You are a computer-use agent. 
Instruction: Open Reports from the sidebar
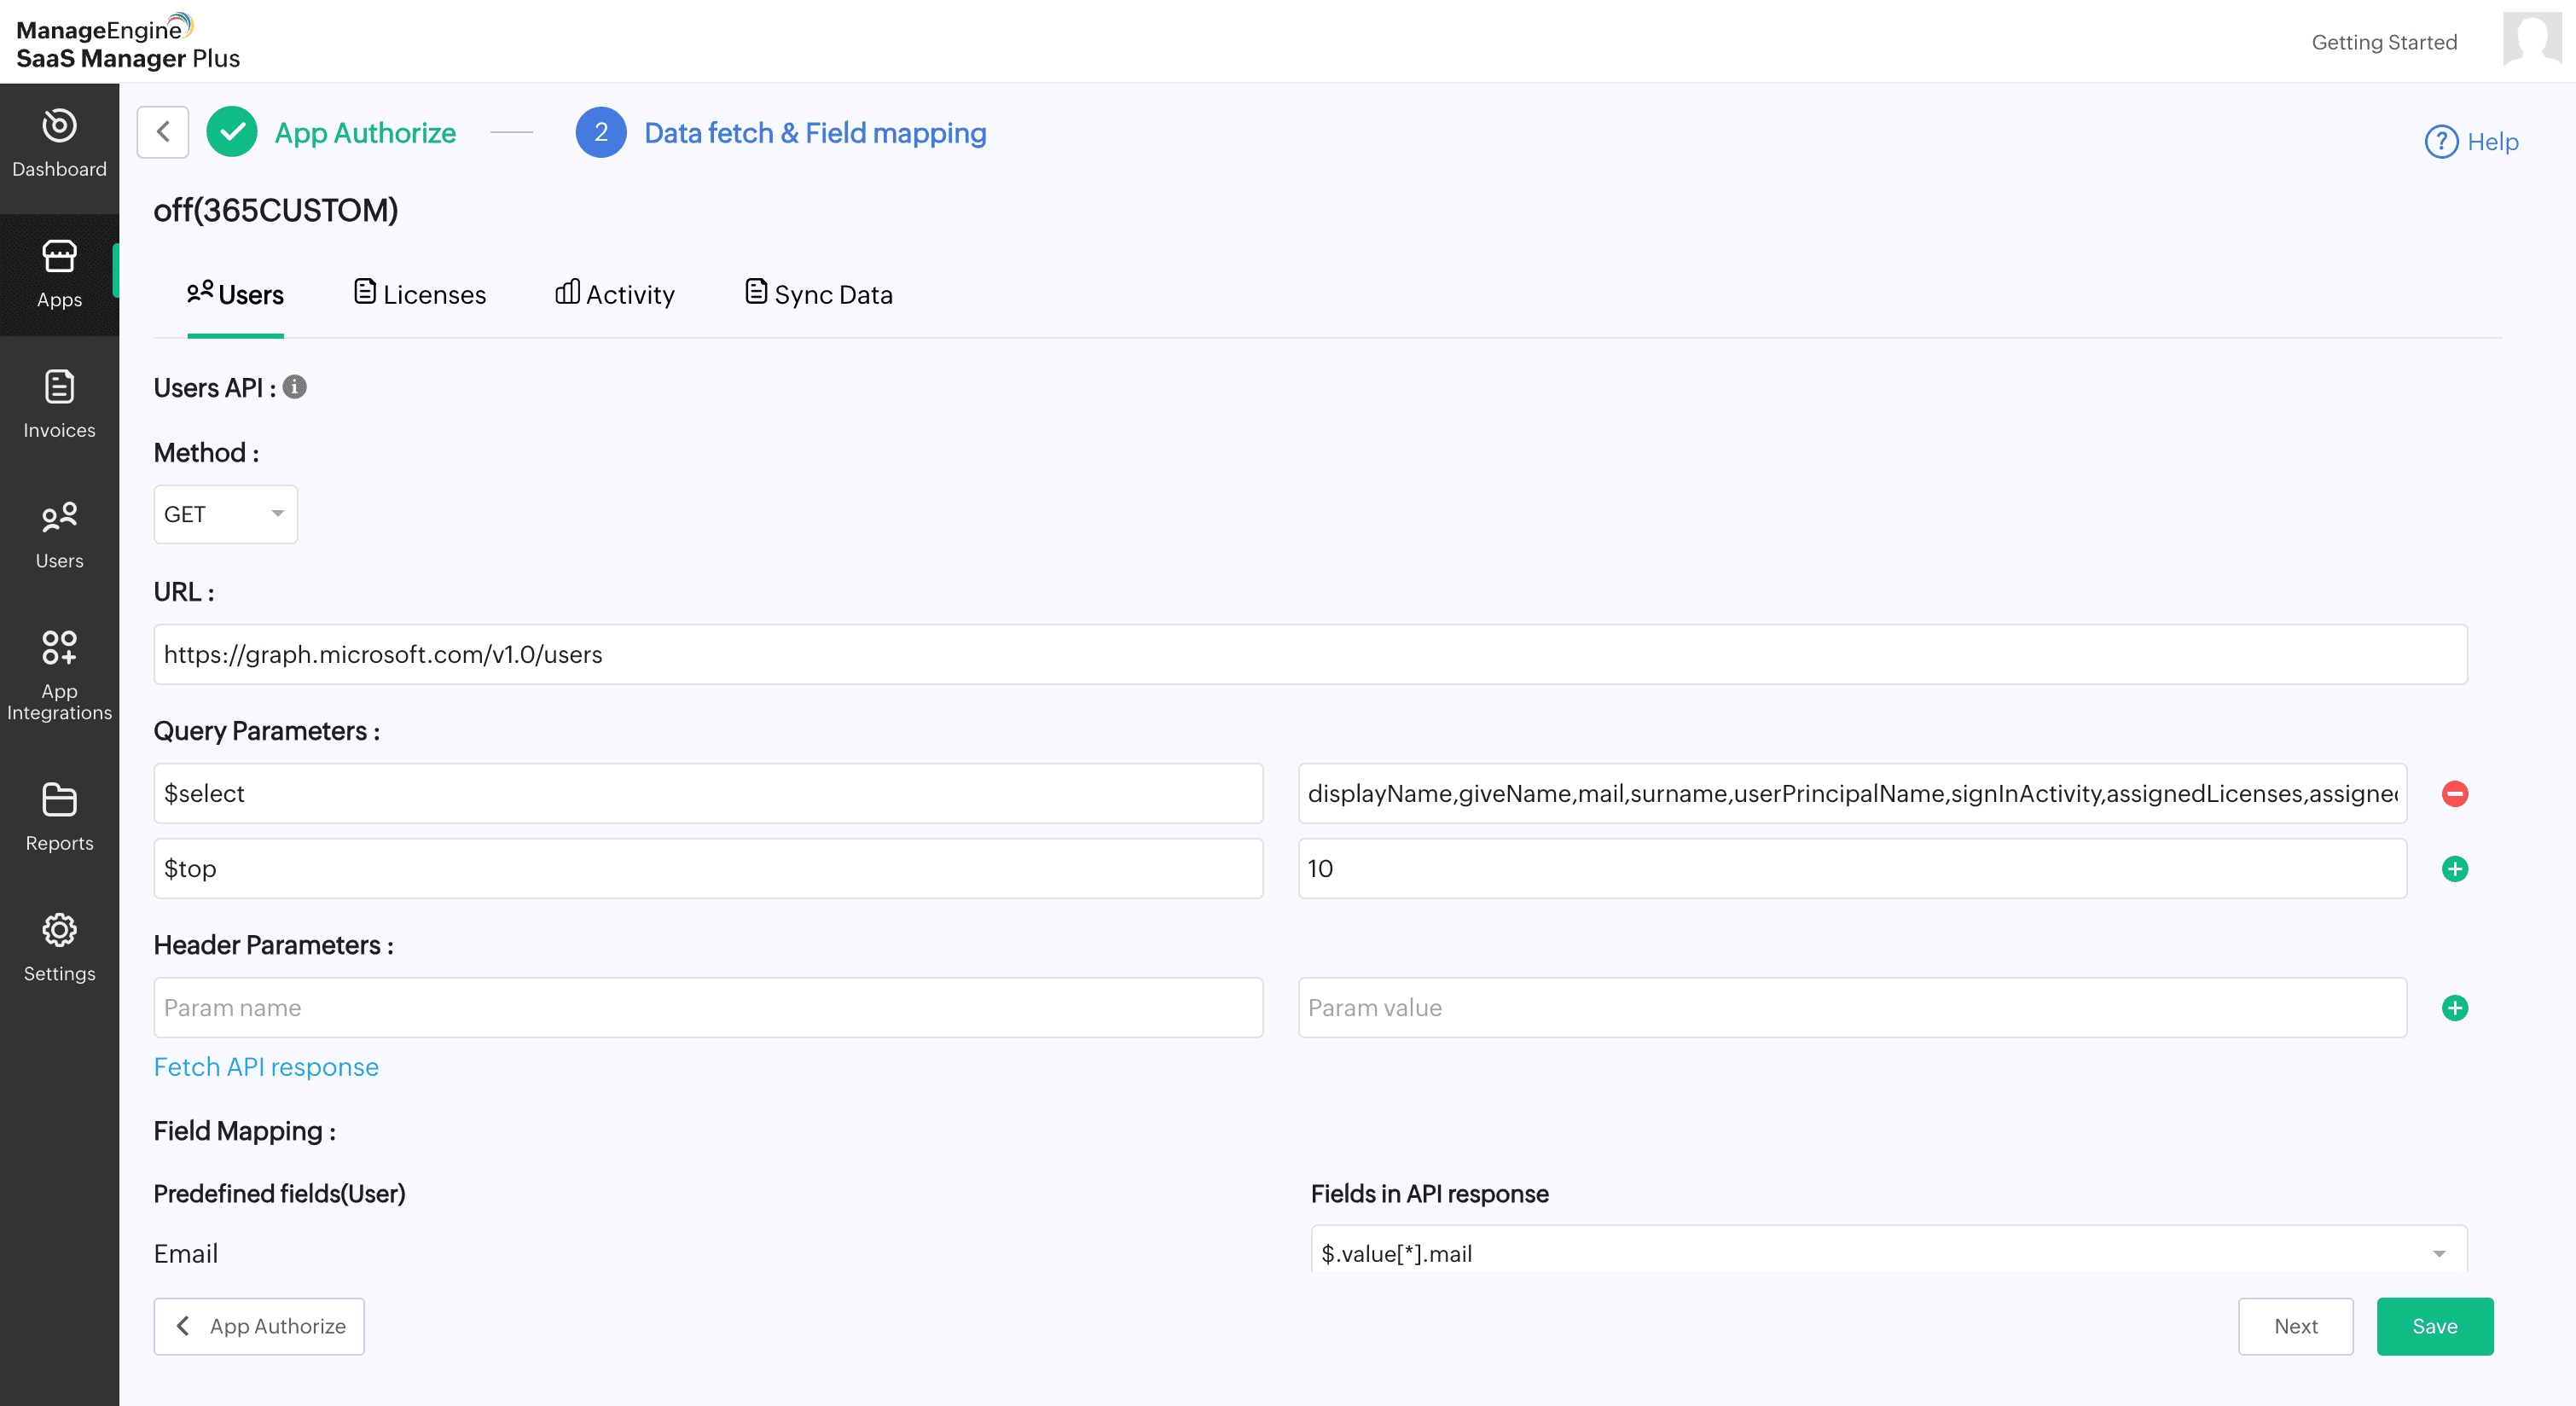(x=59, y=816)
